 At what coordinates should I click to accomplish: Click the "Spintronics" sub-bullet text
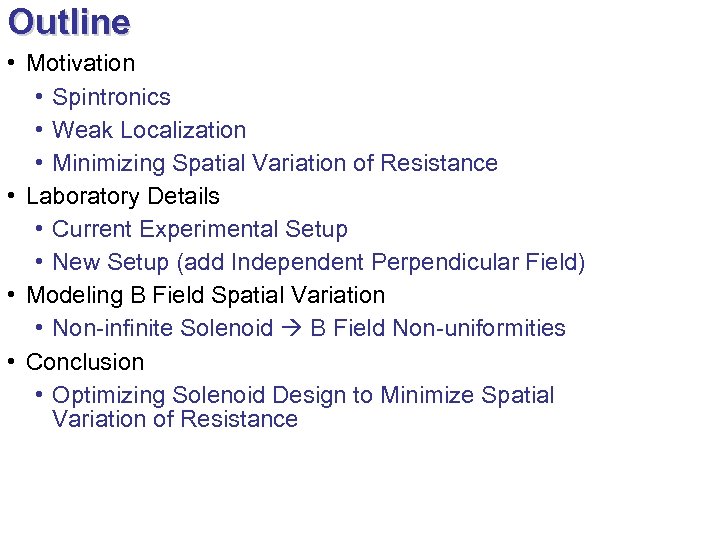[111, 97]
